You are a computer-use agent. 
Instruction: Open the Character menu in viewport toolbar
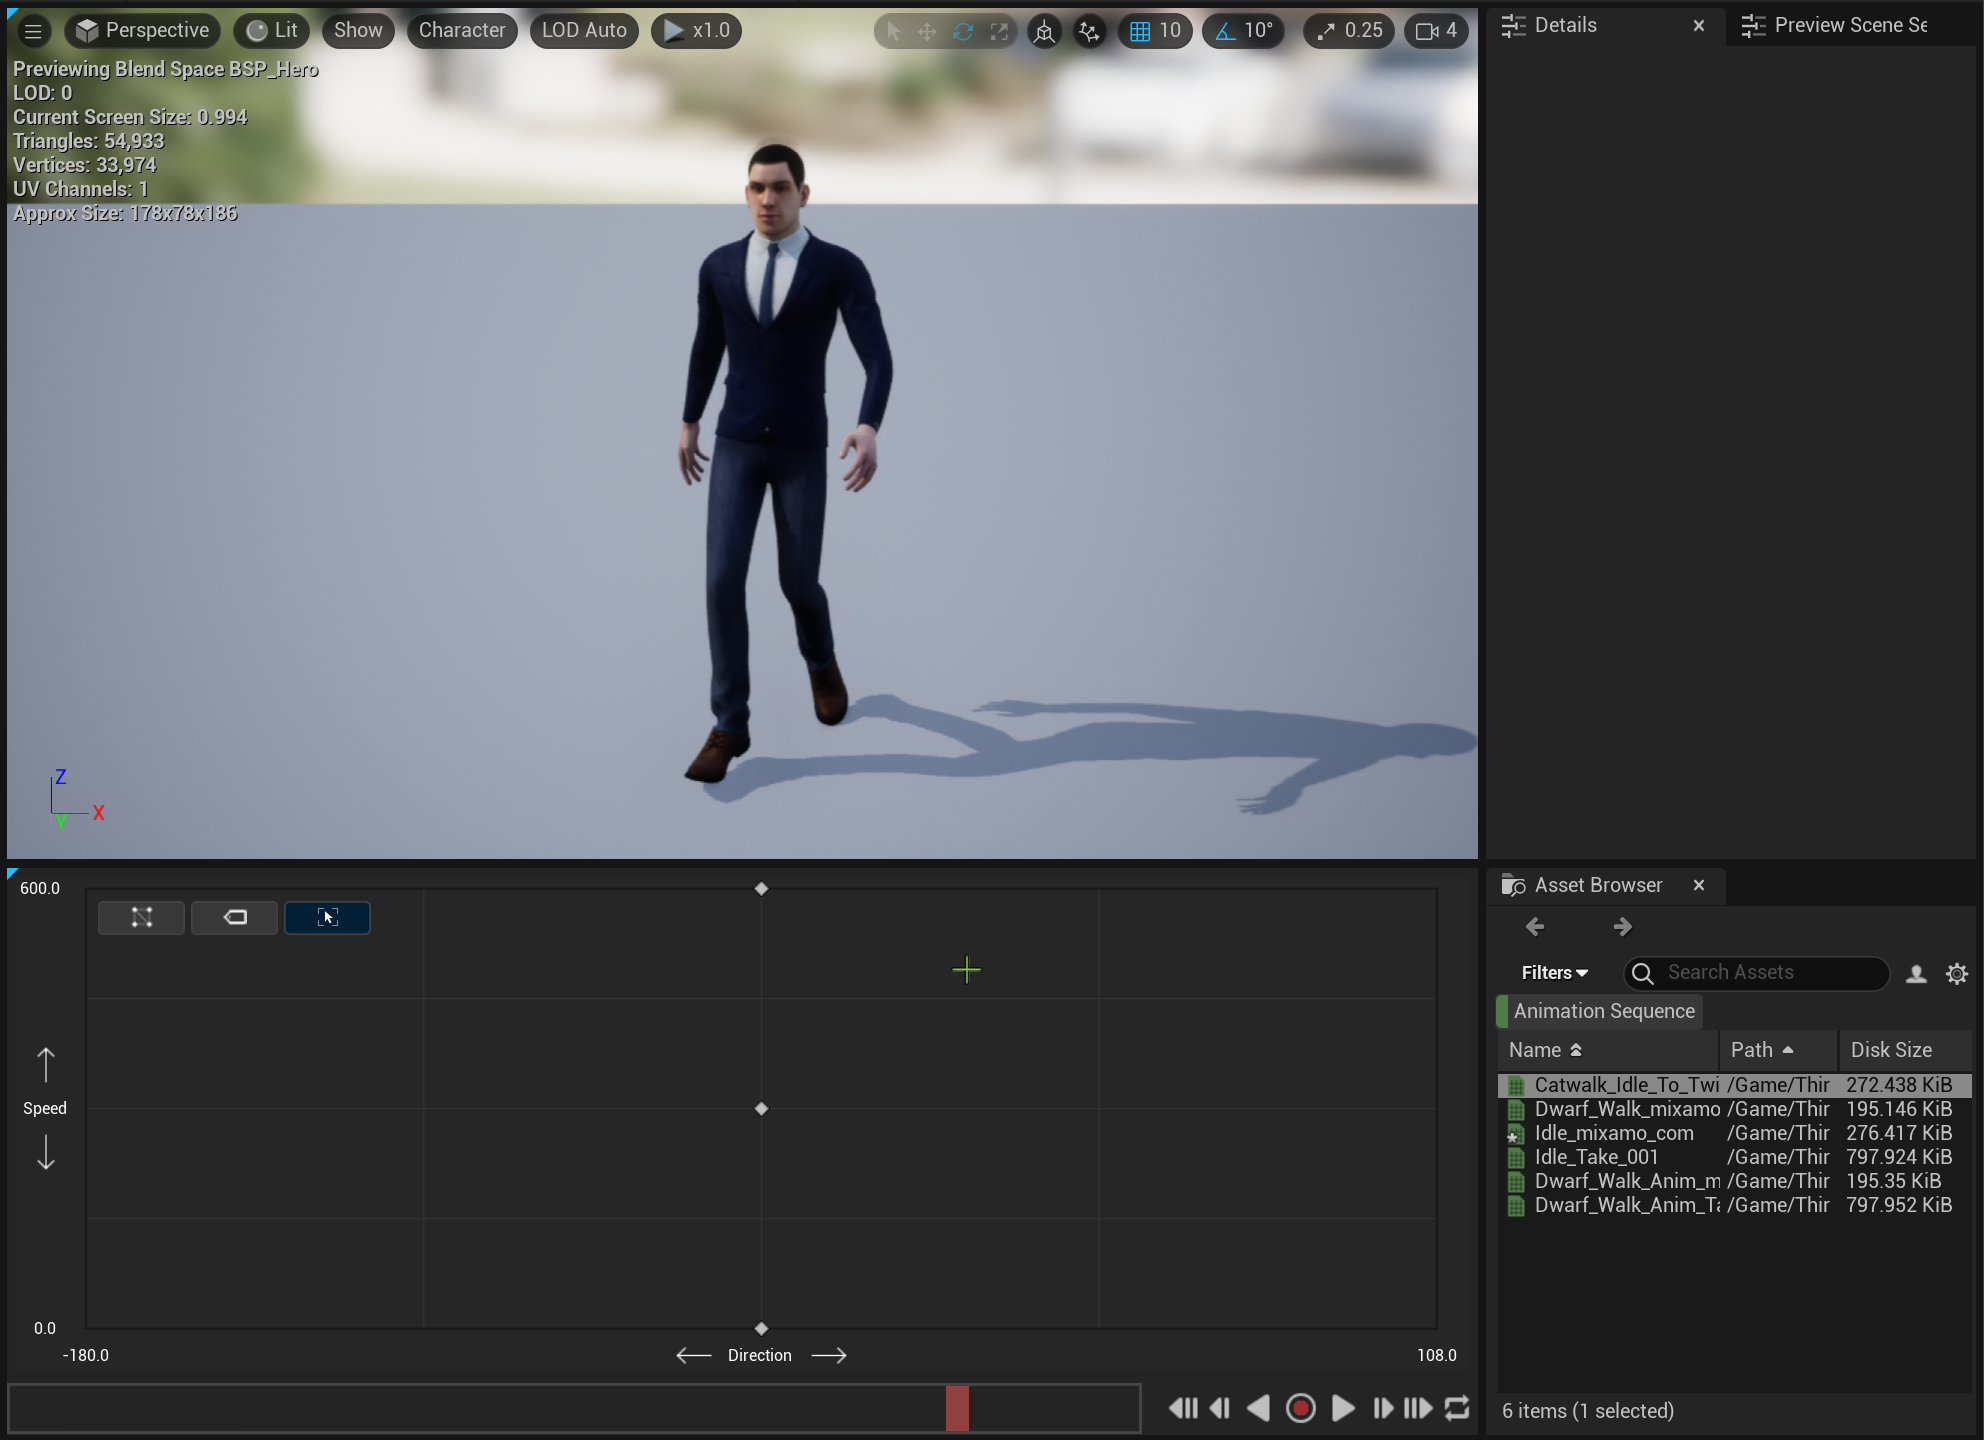click(x=462, y=31)
